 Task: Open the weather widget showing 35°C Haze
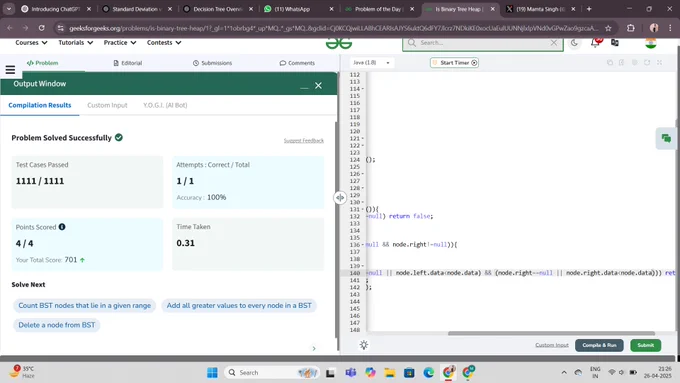coord(23,372)
